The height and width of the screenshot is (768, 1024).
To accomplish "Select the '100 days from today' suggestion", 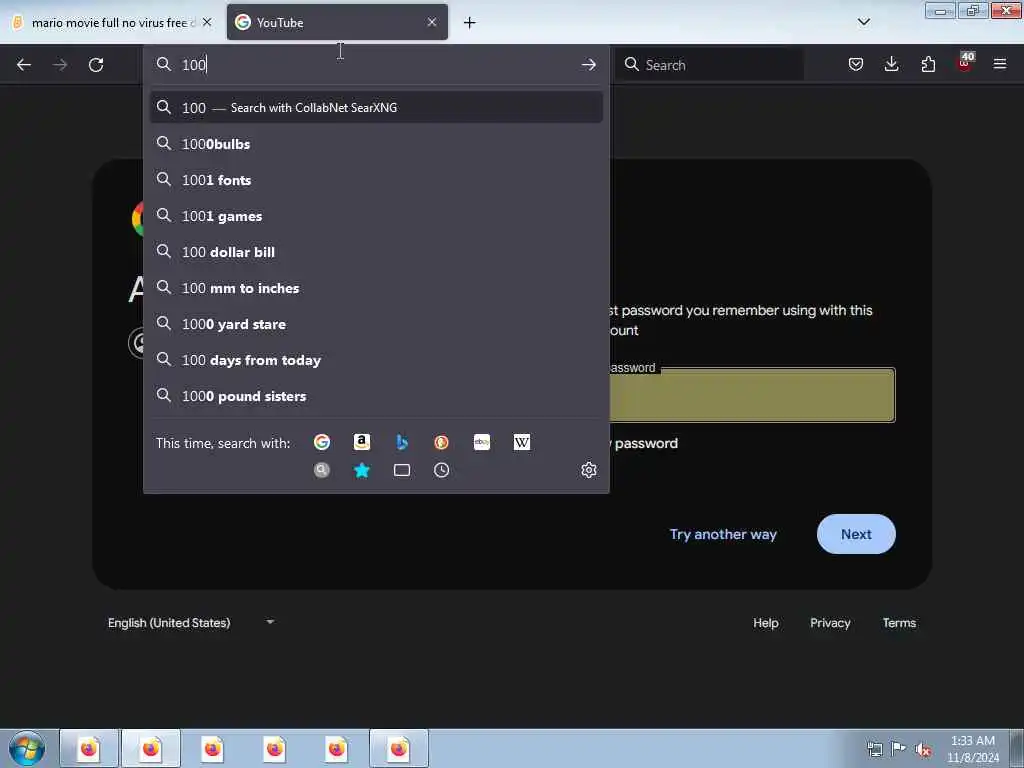I will click(x=376, y=360).
